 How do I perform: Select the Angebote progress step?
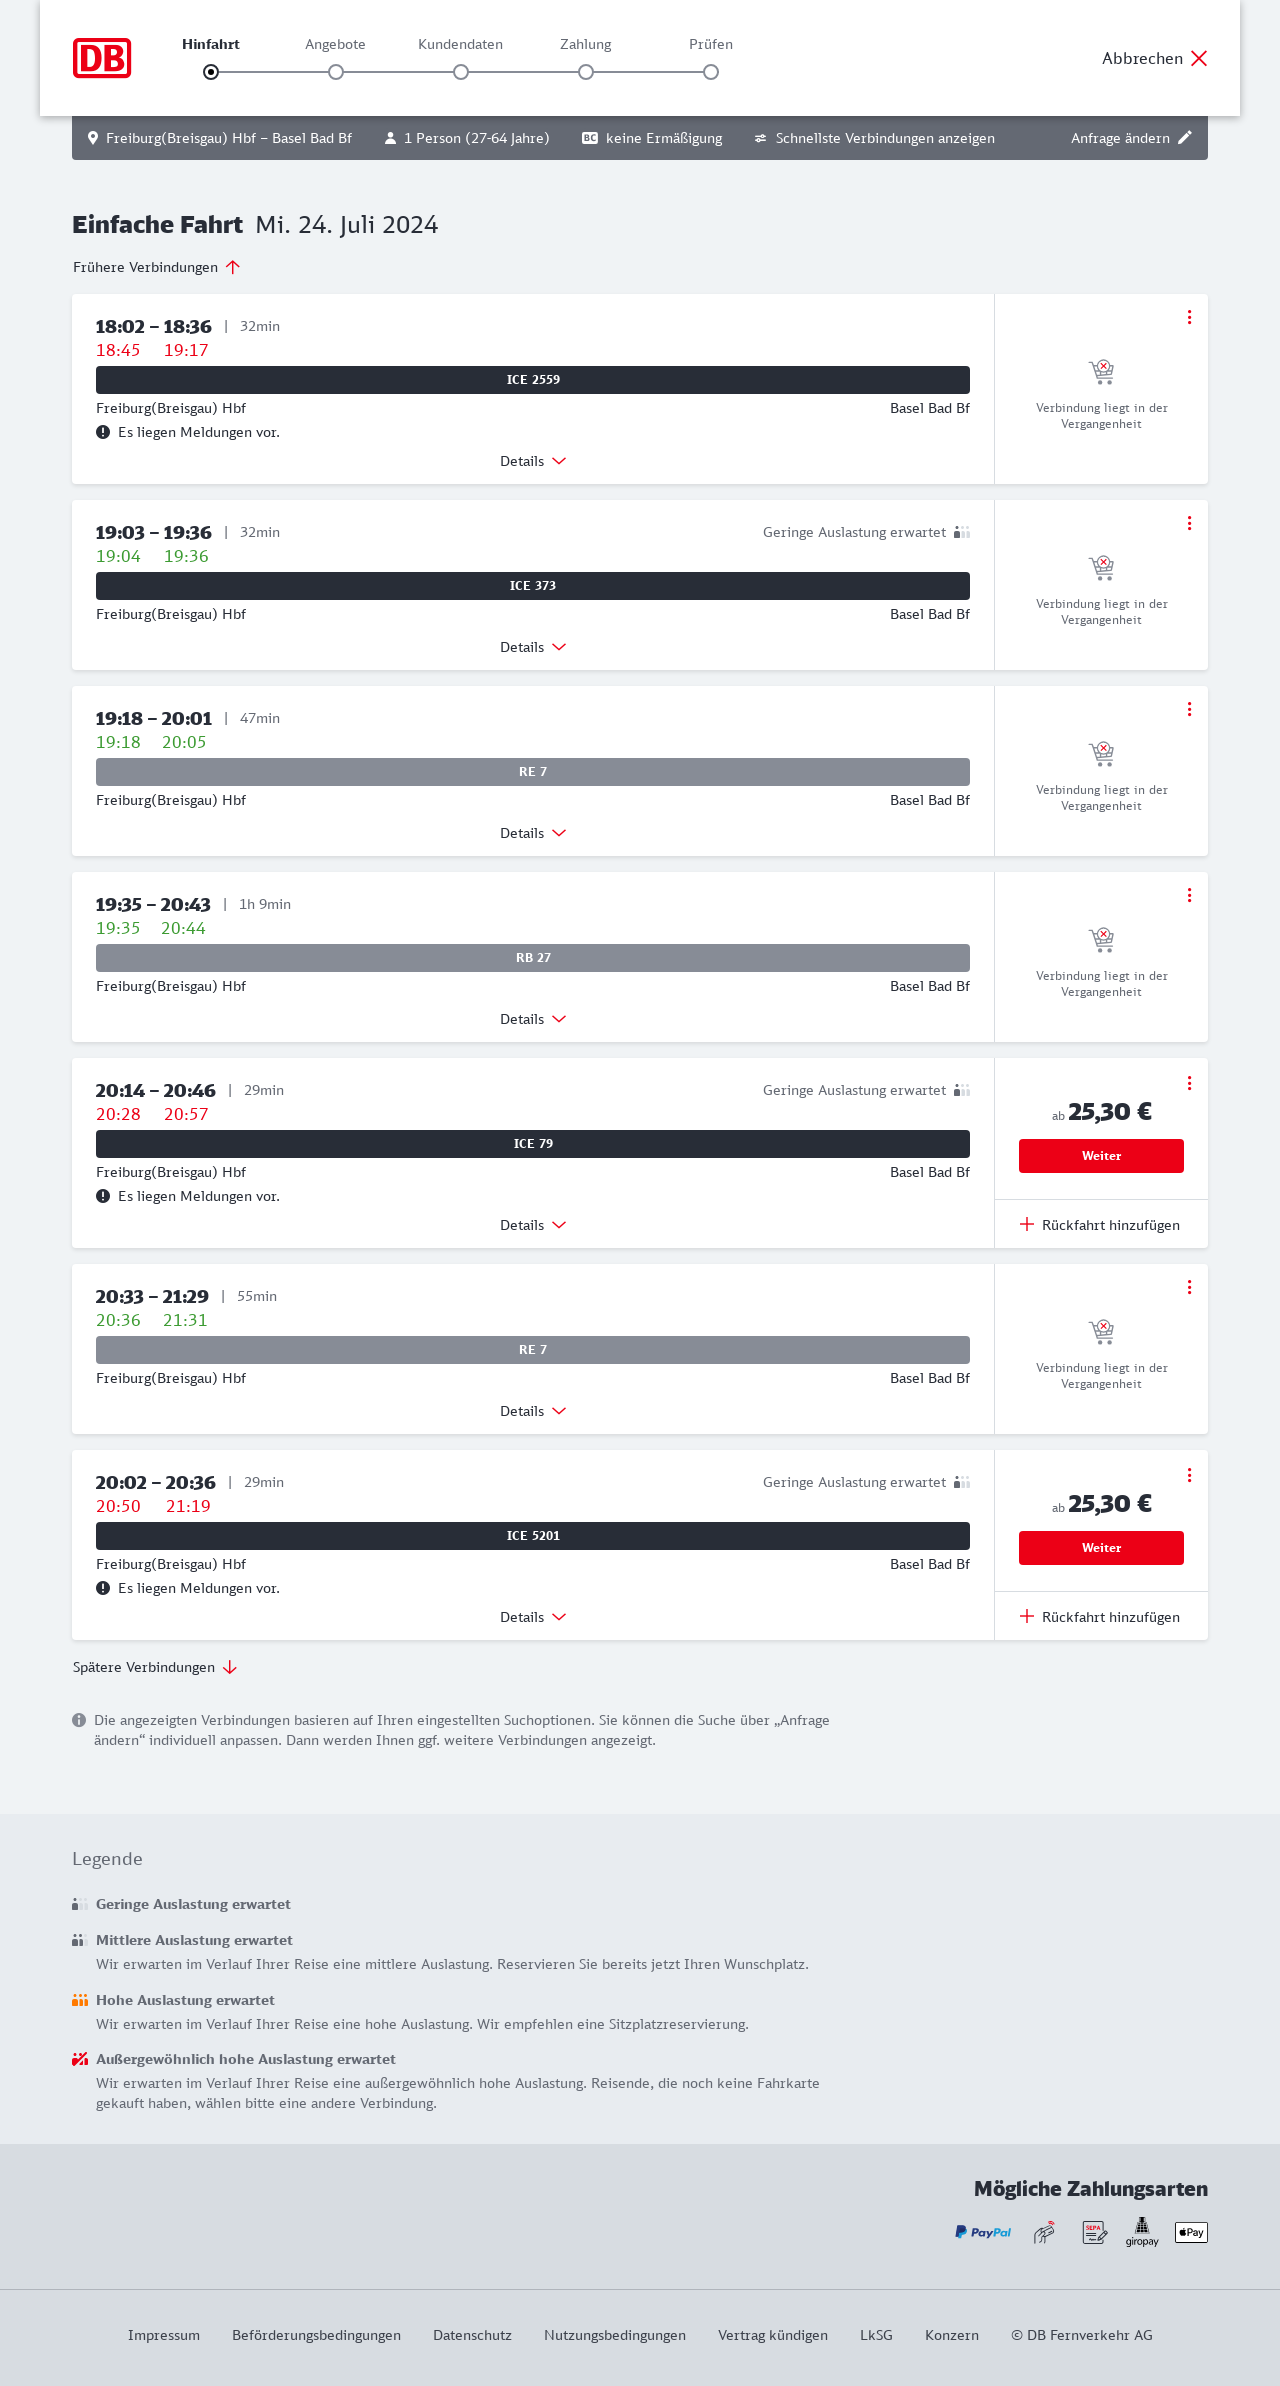coord(336,72)
